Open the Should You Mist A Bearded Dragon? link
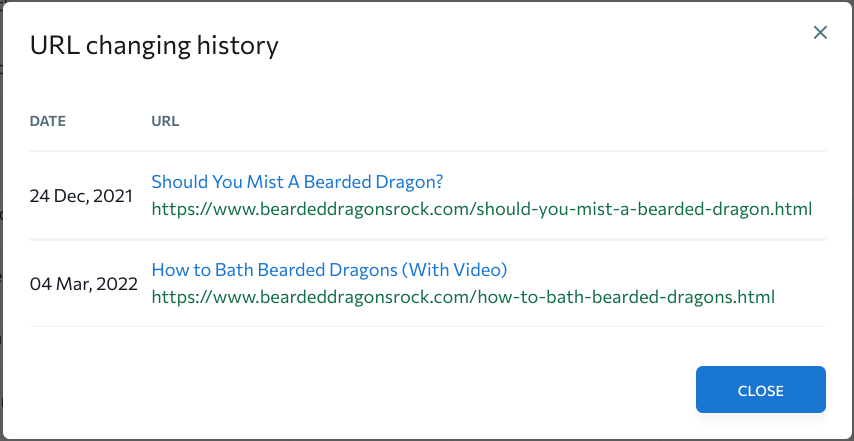The width and height of the screenshot is (854, 441). click(x=297, y=182)
